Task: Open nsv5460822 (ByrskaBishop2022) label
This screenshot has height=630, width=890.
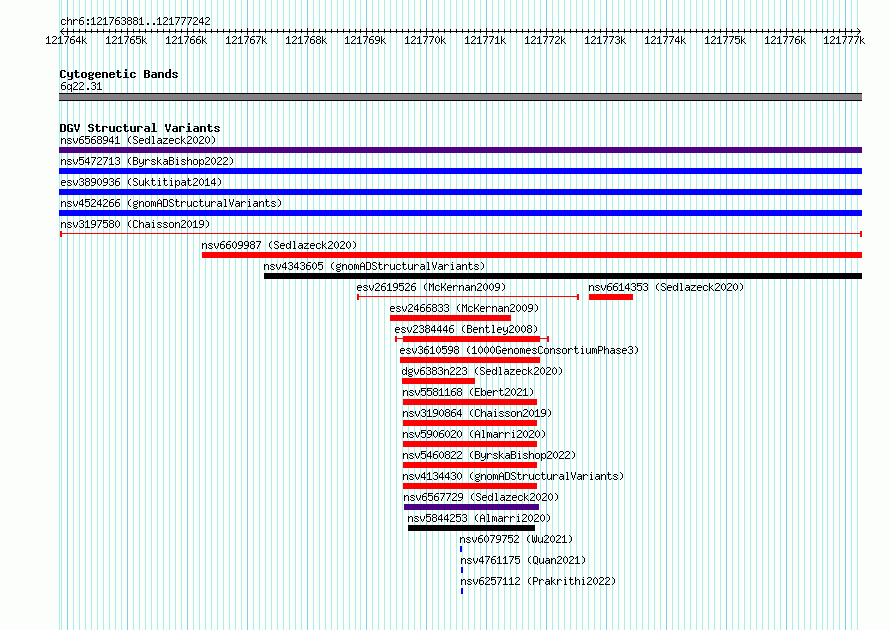Action: (x=489, y=455)
